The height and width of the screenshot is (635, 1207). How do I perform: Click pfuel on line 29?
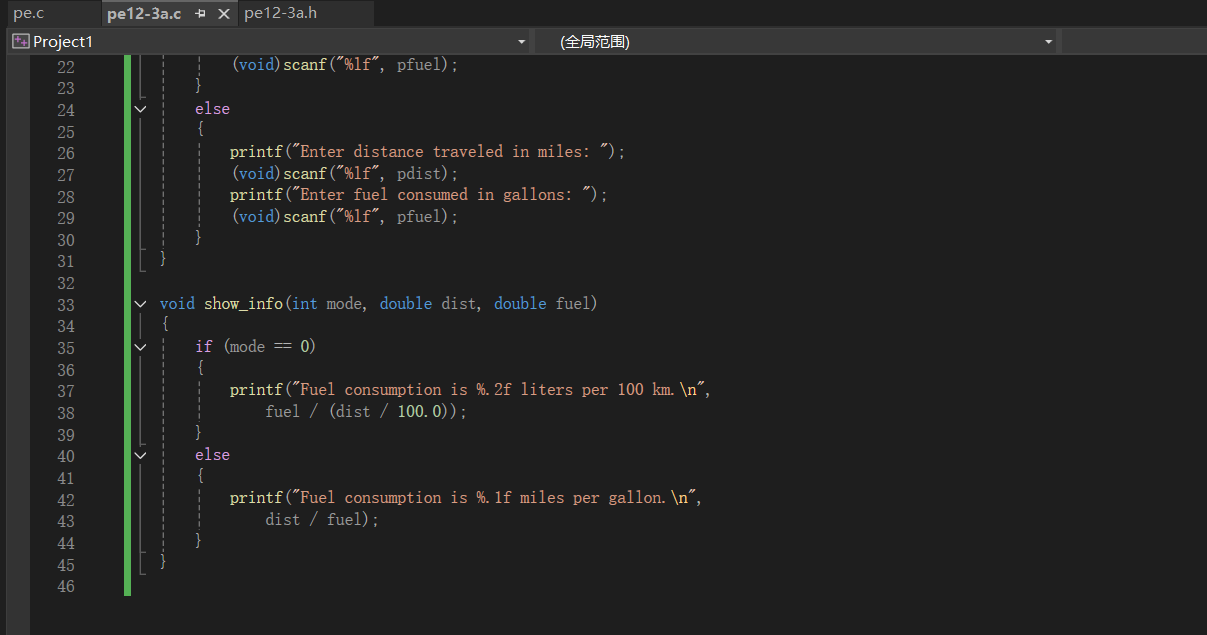tap(419, 217)
